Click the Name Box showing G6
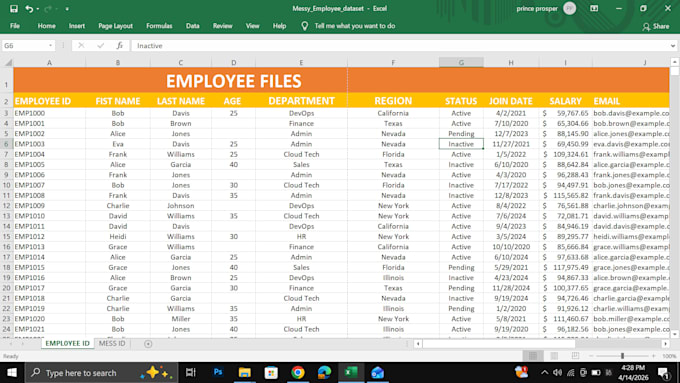The width and height of the screenshot is (680, 383). [x=24, y=46]
